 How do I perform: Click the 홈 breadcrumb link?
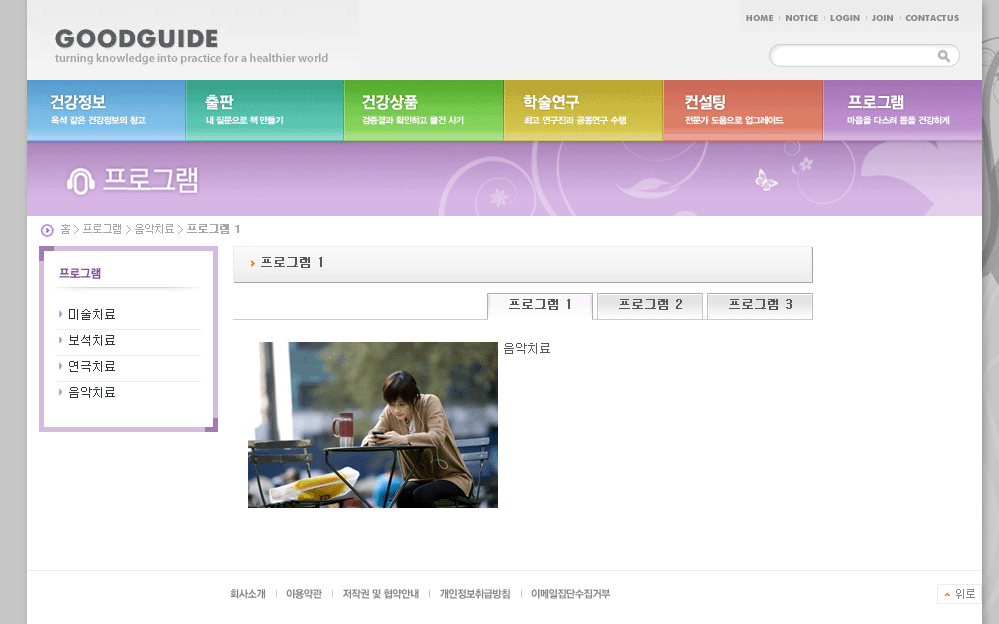66,229
